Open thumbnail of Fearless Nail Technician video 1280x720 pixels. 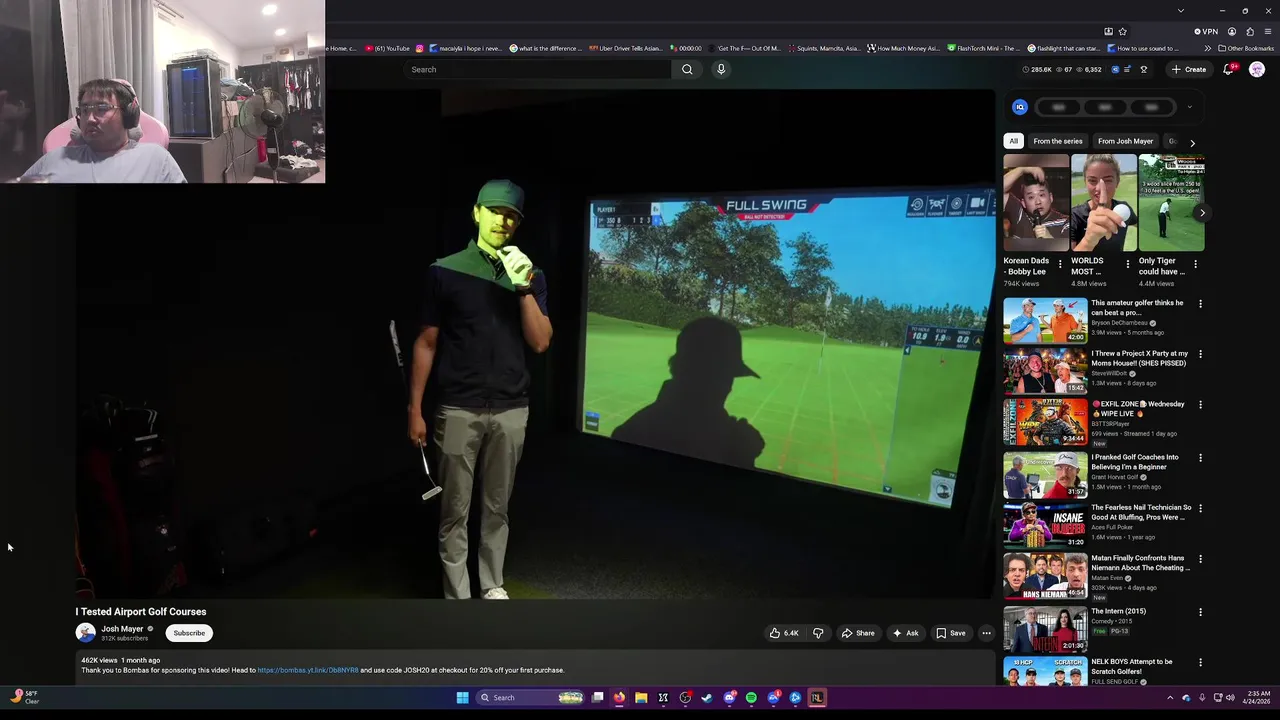1045,525
